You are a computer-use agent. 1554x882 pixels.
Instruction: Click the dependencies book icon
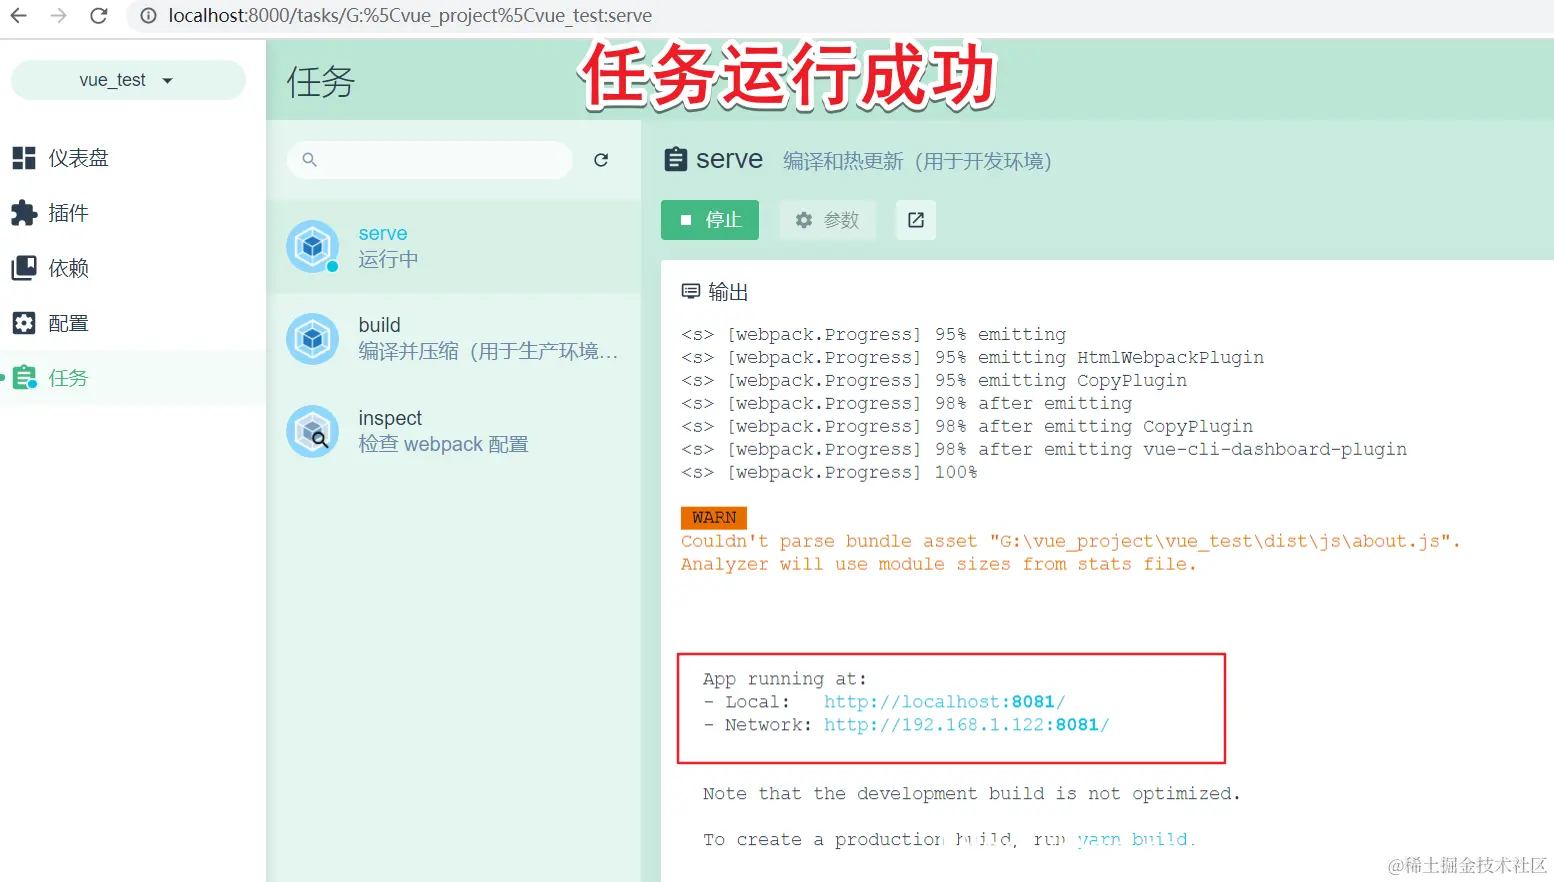click(x=24, y=268)
